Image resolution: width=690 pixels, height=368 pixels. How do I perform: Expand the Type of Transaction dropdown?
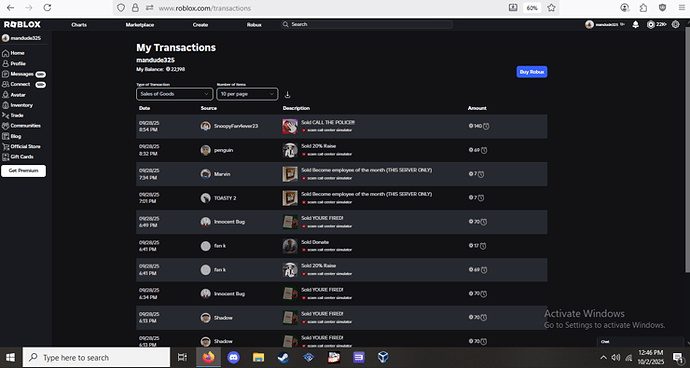tap(175, 94)
